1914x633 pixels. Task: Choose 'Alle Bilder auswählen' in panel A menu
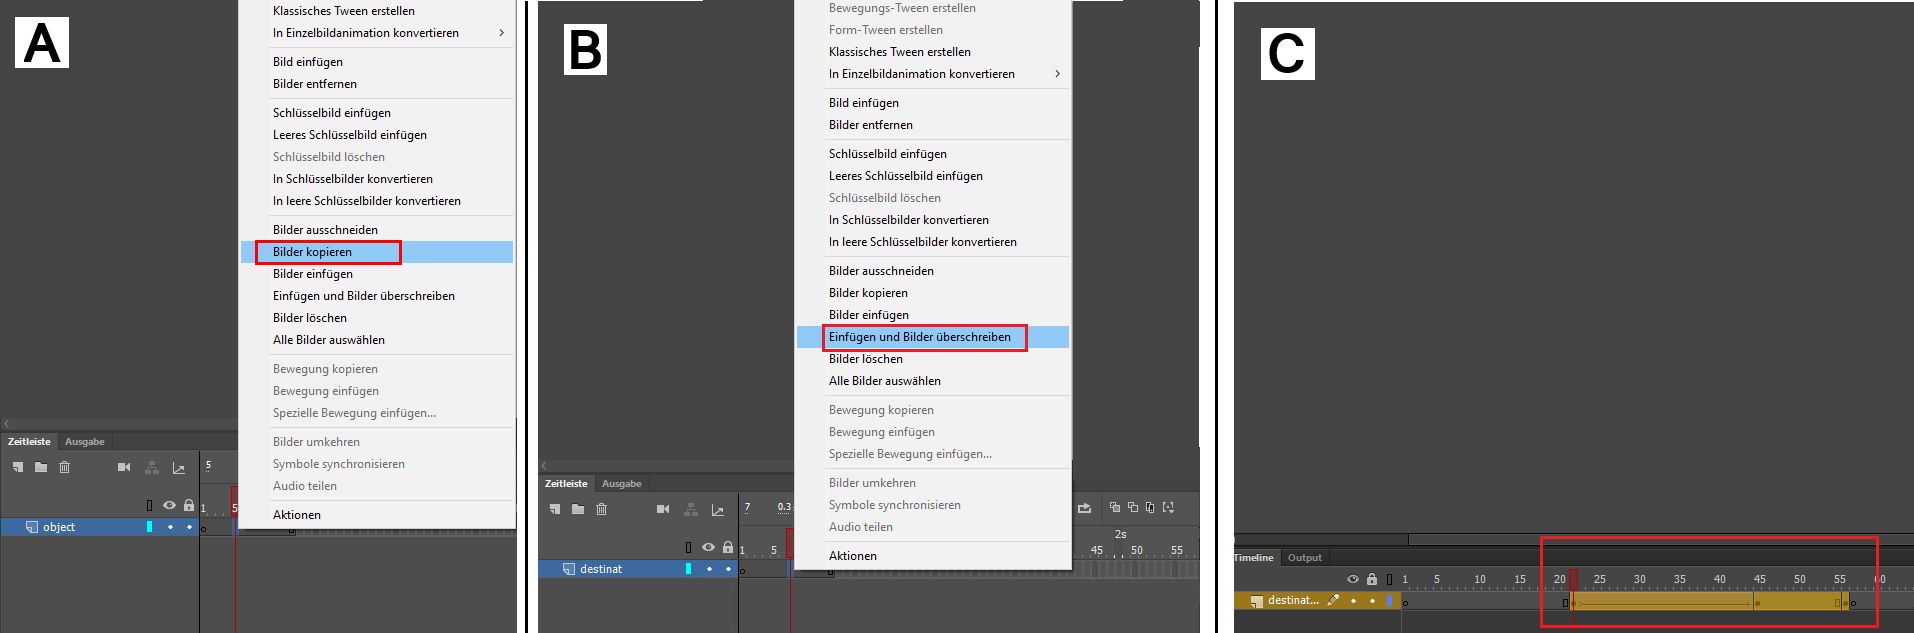tap(377, 340)
